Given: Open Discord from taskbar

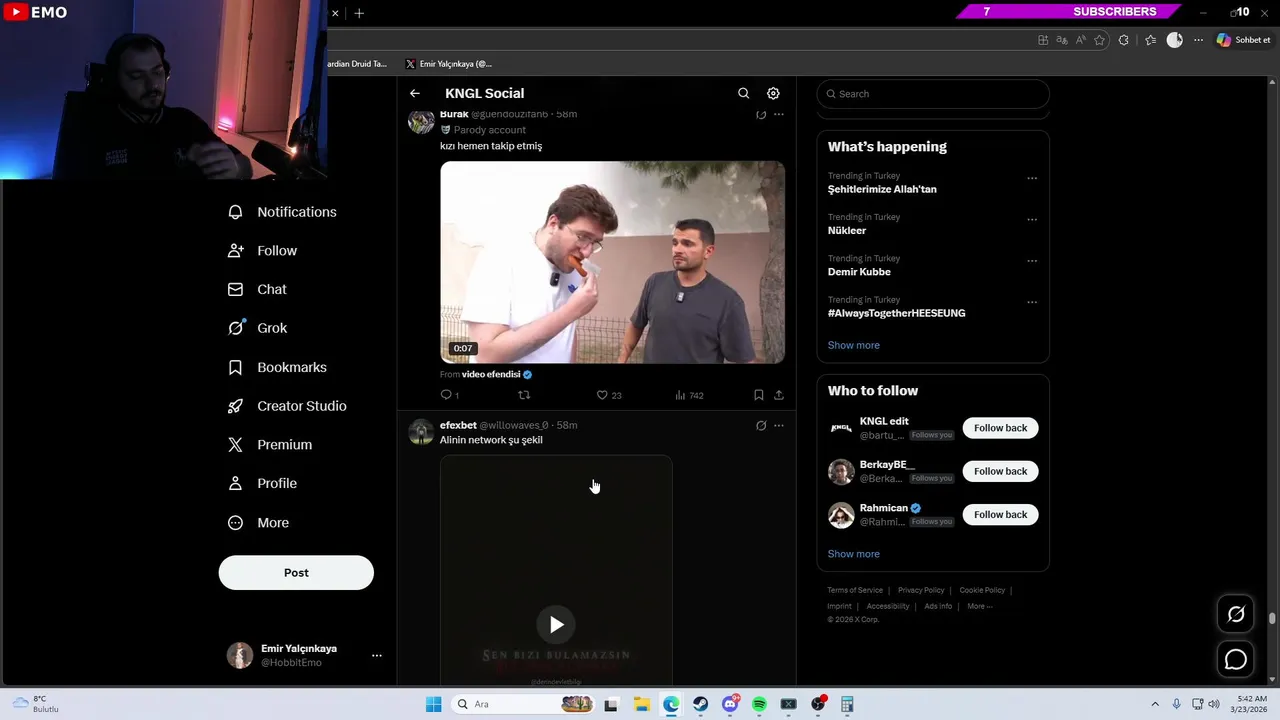Looking at the screenshot, I should pos(730,704).
